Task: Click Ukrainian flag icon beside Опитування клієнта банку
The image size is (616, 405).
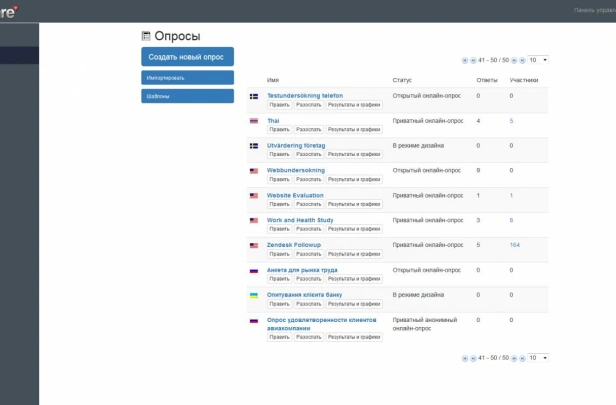Action: coord(254,295)
